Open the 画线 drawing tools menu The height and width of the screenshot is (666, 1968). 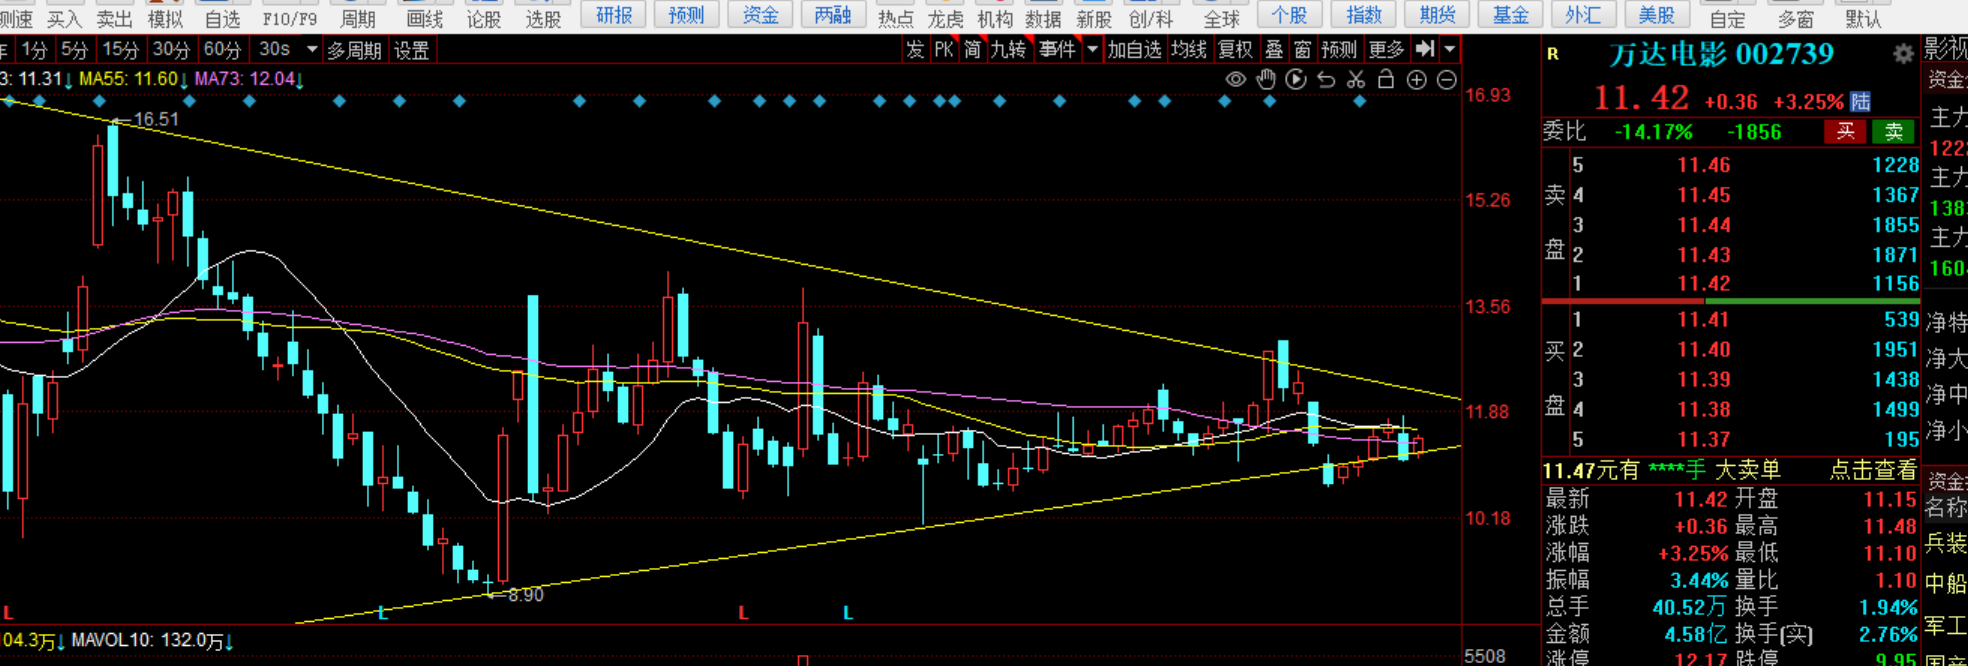click(424, 19)
